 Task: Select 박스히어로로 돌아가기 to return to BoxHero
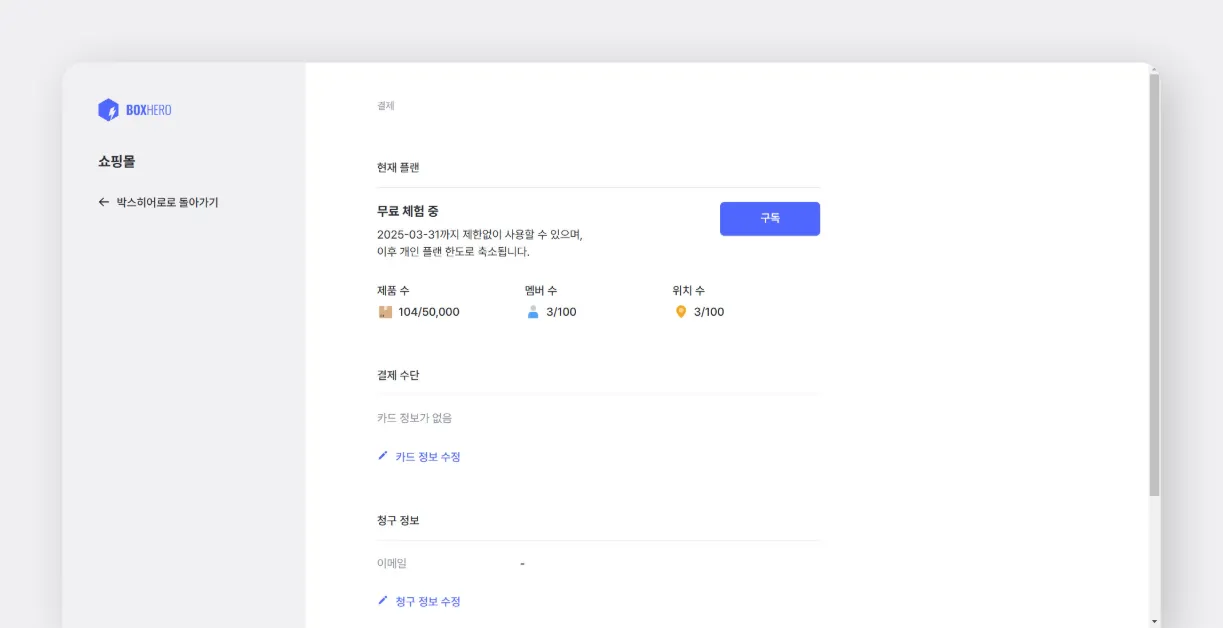(x=165, y=201)
